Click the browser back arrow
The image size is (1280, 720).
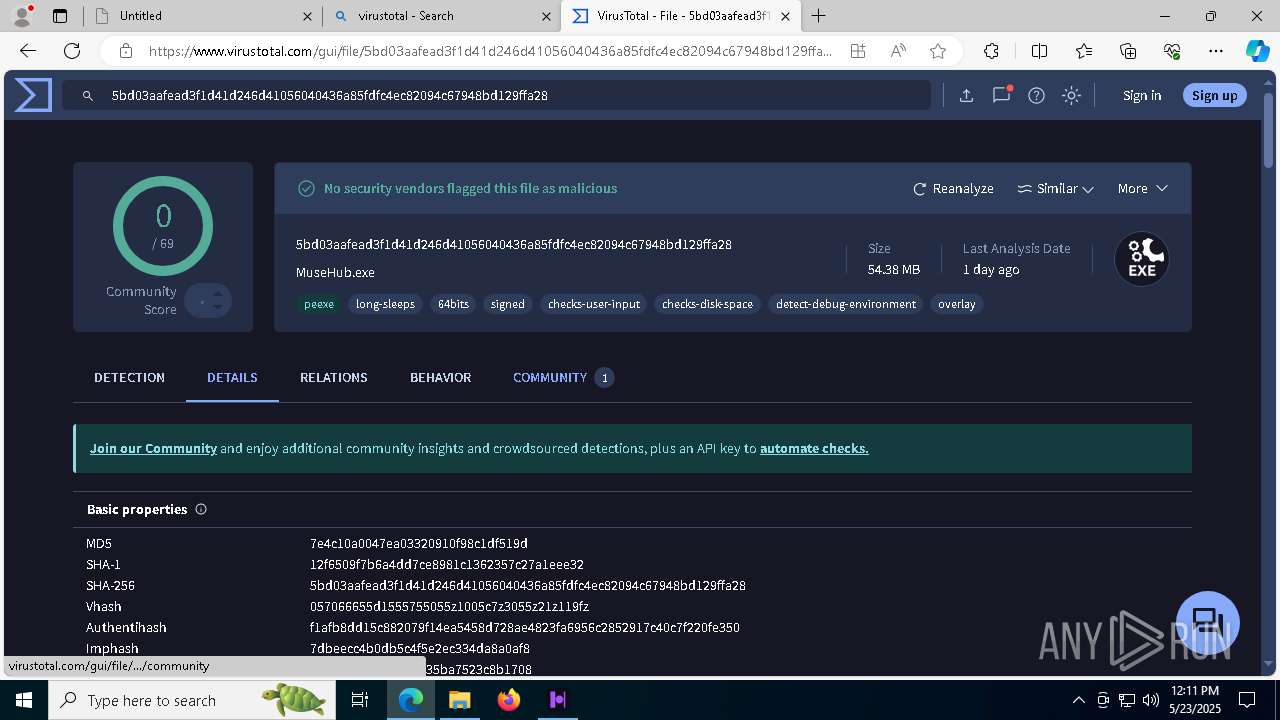coord(28,51)
